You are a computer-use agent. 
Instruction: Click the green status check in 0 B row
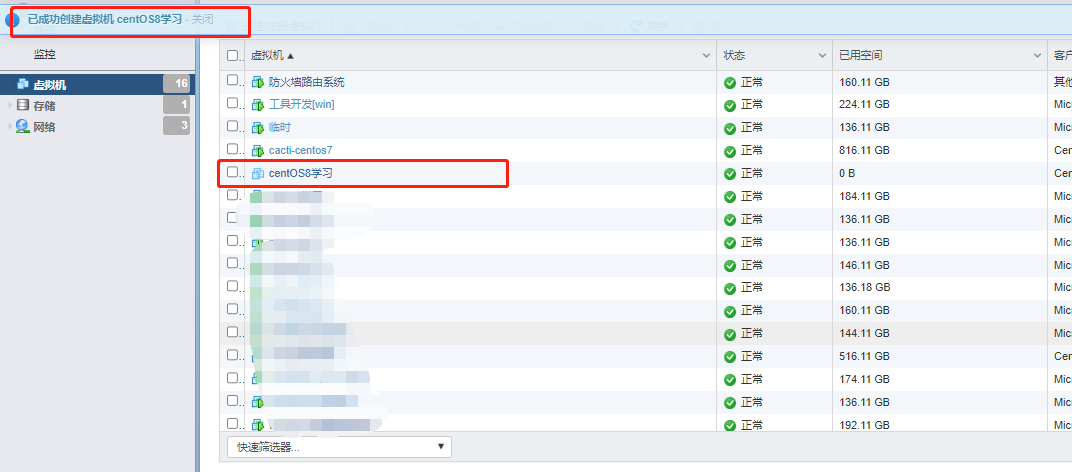click(730, 174)
